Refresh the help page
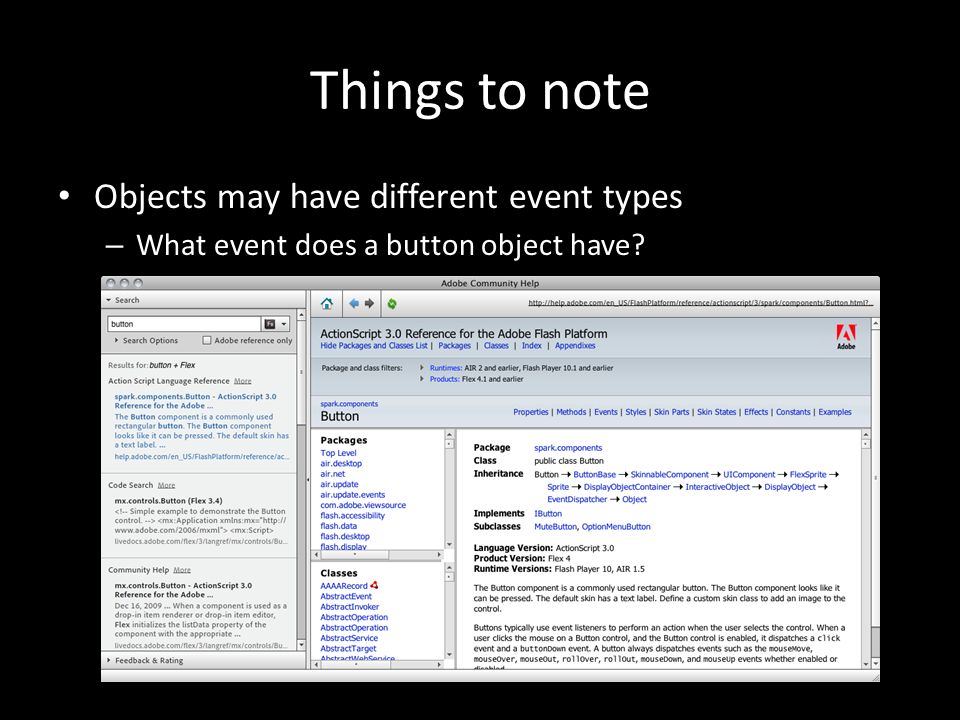 392,304
